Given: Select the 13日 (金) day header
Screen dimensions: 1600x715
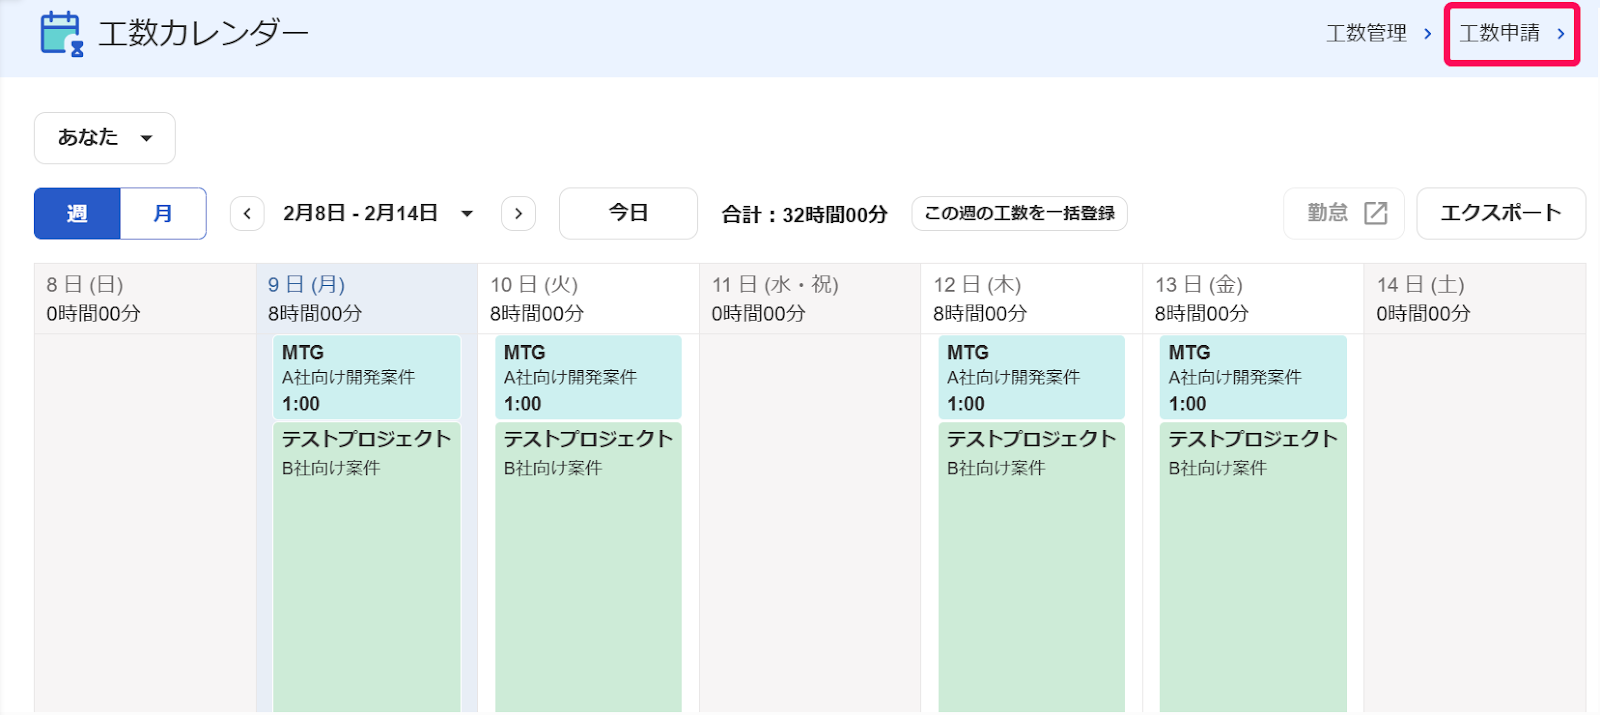Looking at the screenshot, I should tap(1254, 298).
